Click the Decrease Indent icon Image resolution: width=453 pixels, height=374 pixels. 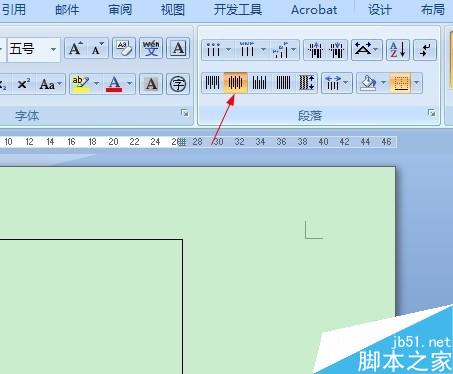coord(315,50)
